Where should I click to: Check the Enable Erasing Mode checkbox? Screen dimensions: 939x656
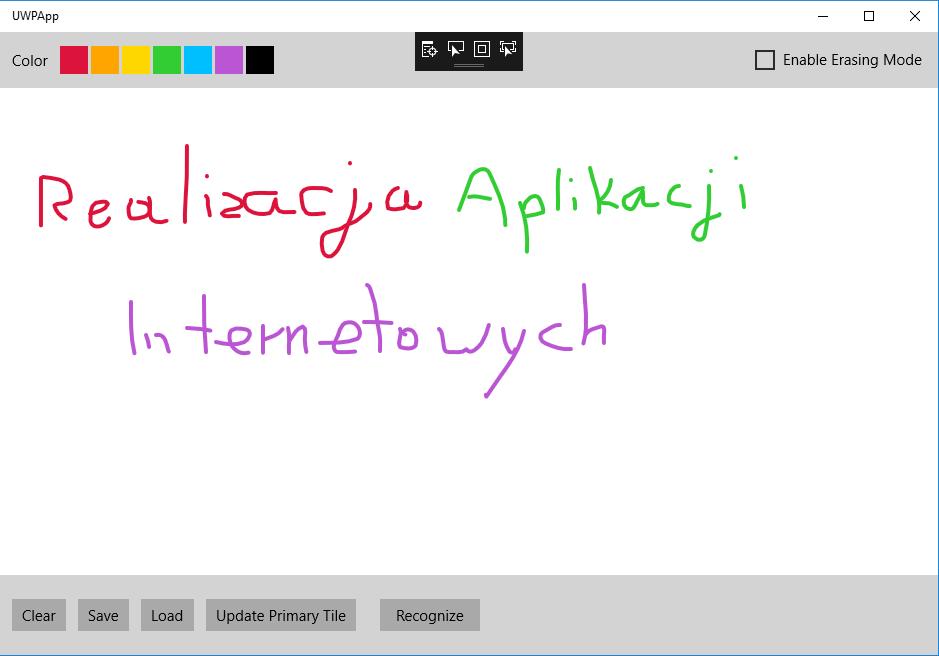coord(765,60)
